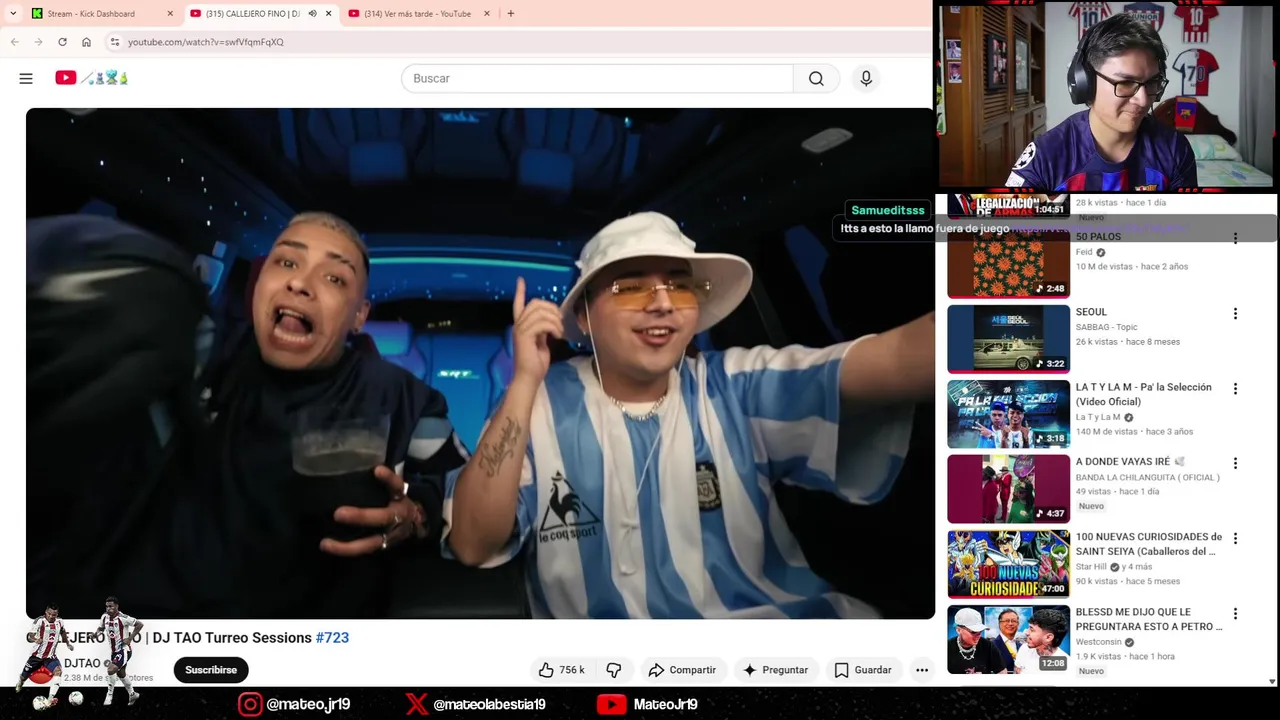The width and height of the screenshot is (1280, 720).
Task: Click the 'Feid' channel name
Action: (x=1084, y=252)
